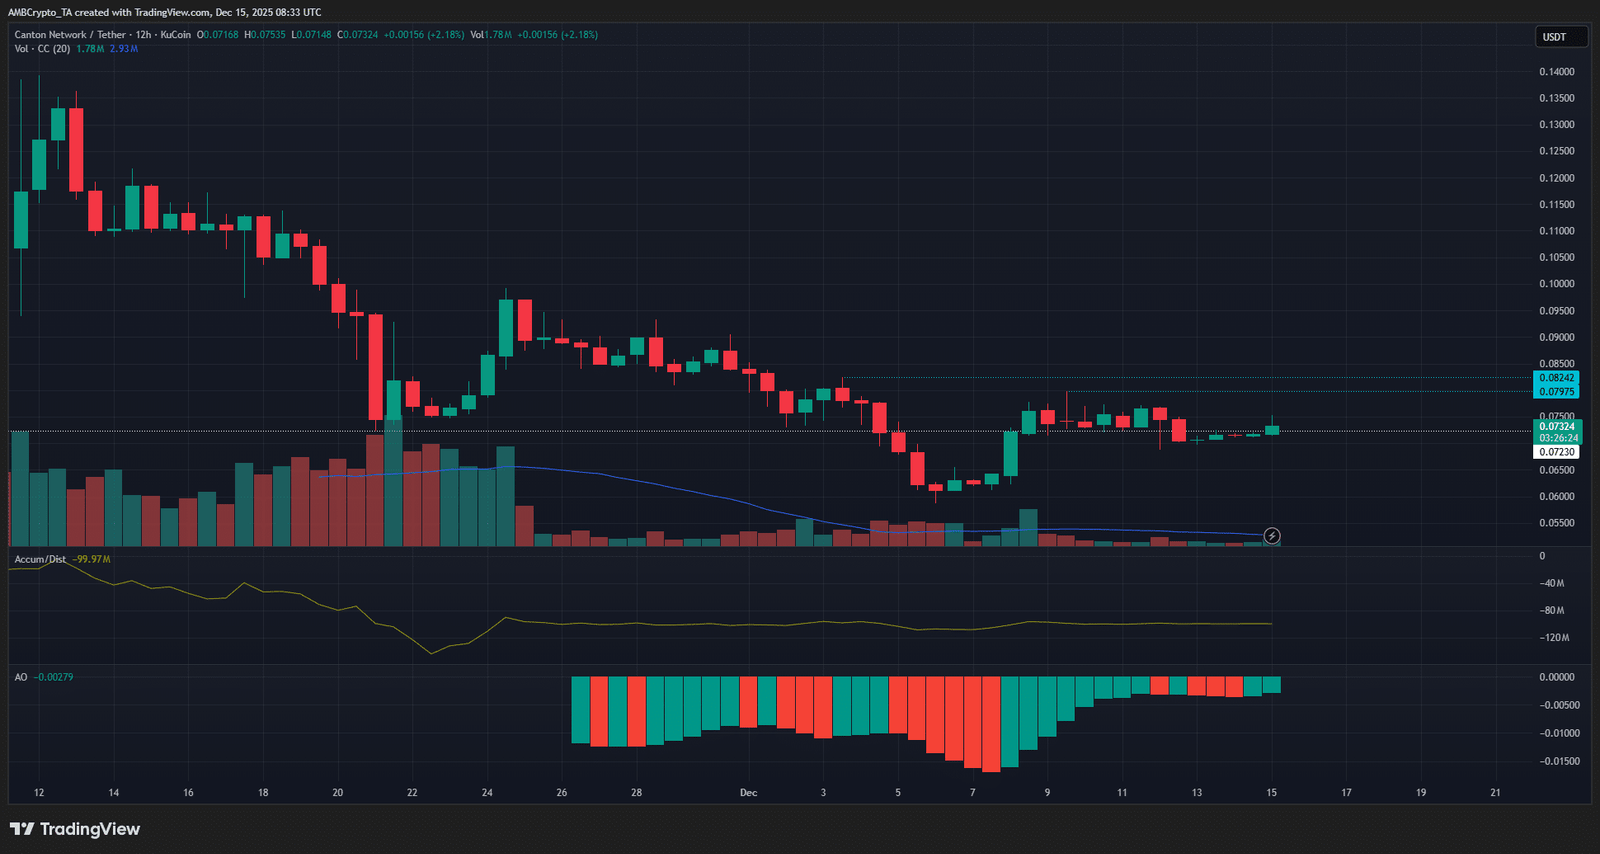Click the 21 date label on time axis

coord(1495,793)
